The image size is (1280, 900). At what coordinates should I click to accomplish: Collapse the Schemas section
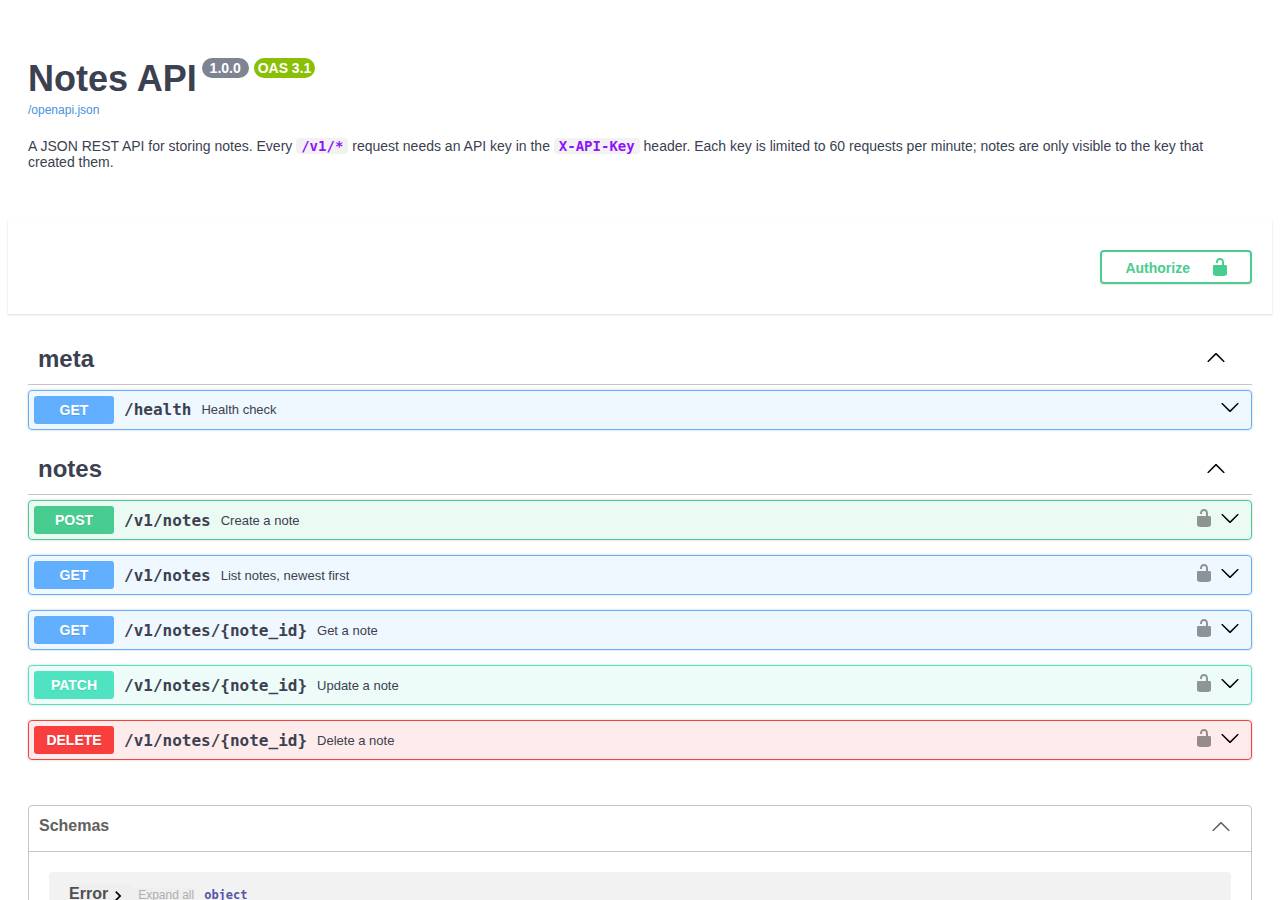[x=1221, y=826]
